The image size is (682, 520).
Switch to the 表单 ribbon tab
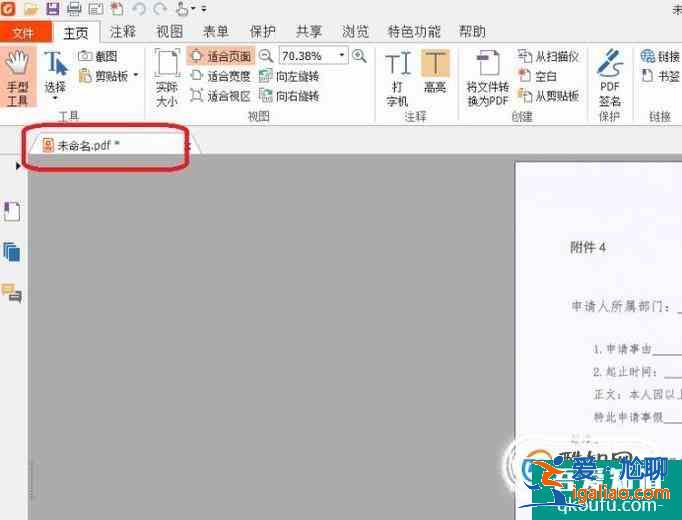216,32
